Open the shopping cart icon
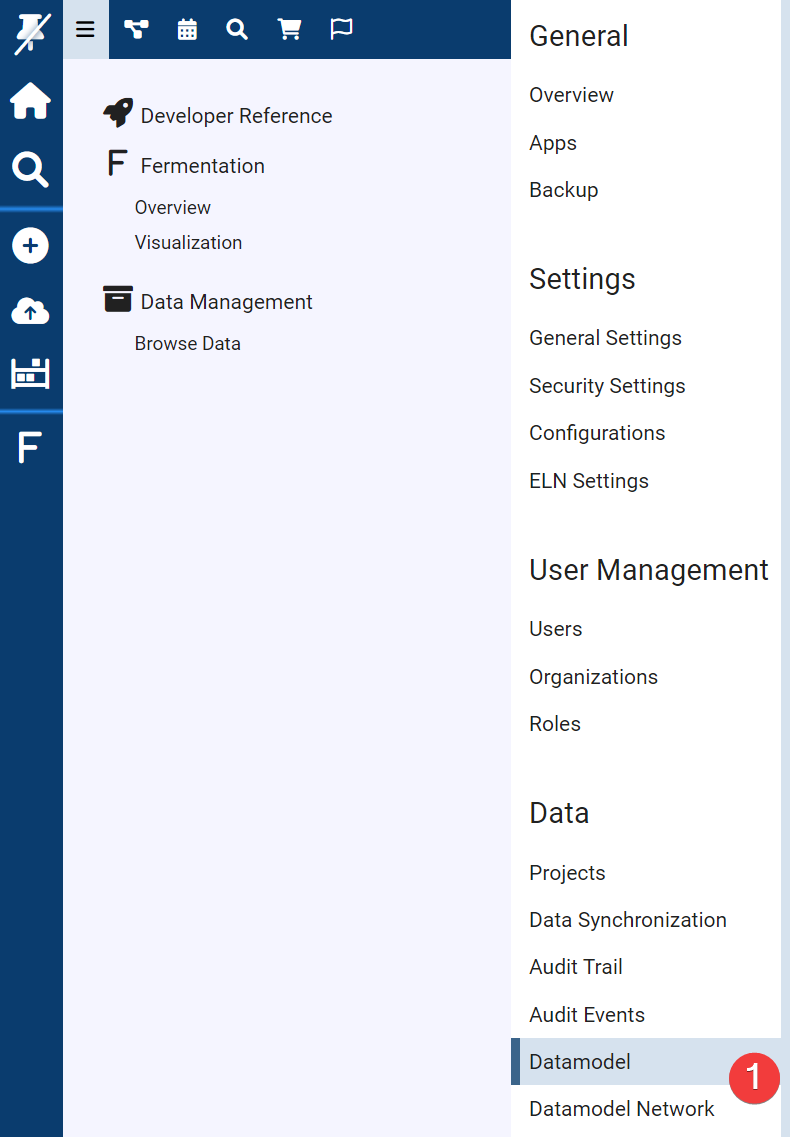Screen dimensions: 790x1137 (x=289, y=30)
